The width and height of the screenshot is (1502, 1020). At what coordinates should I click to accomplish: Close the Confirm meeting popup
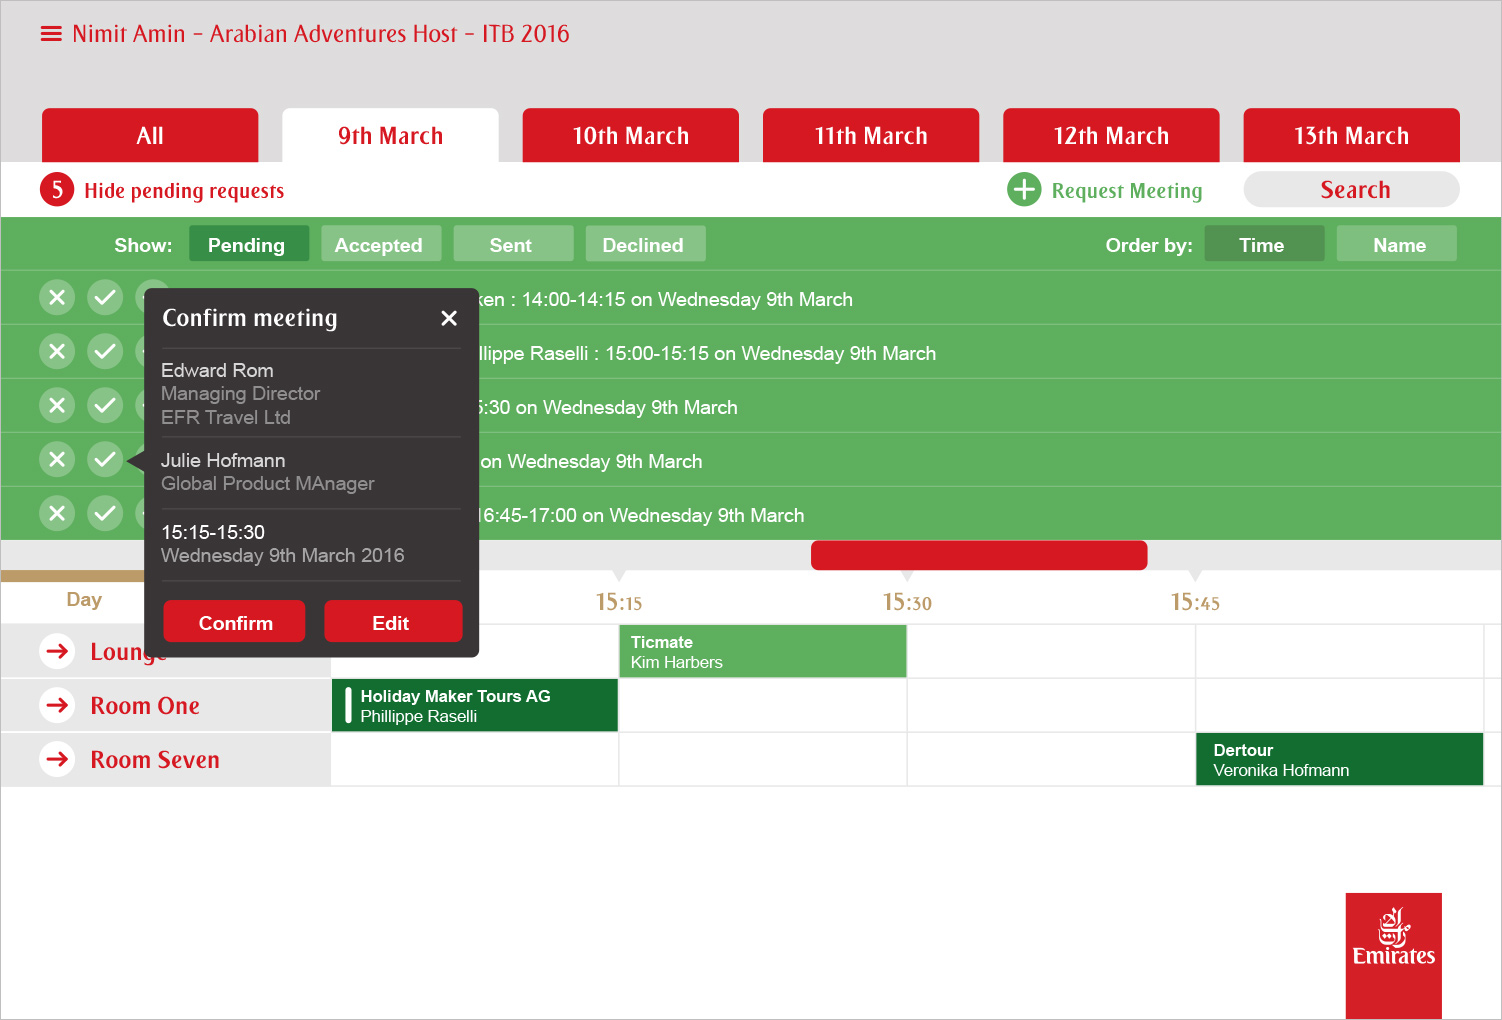click(449, 318)
